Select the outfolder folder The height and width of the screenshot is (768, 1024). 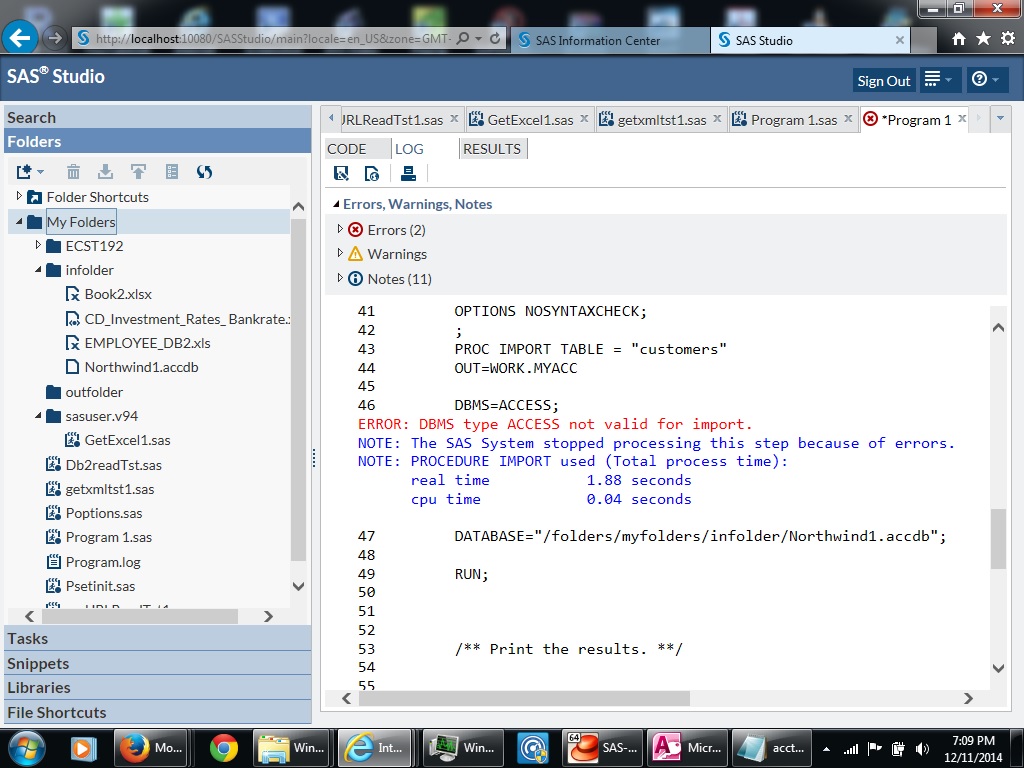(93, 392)
